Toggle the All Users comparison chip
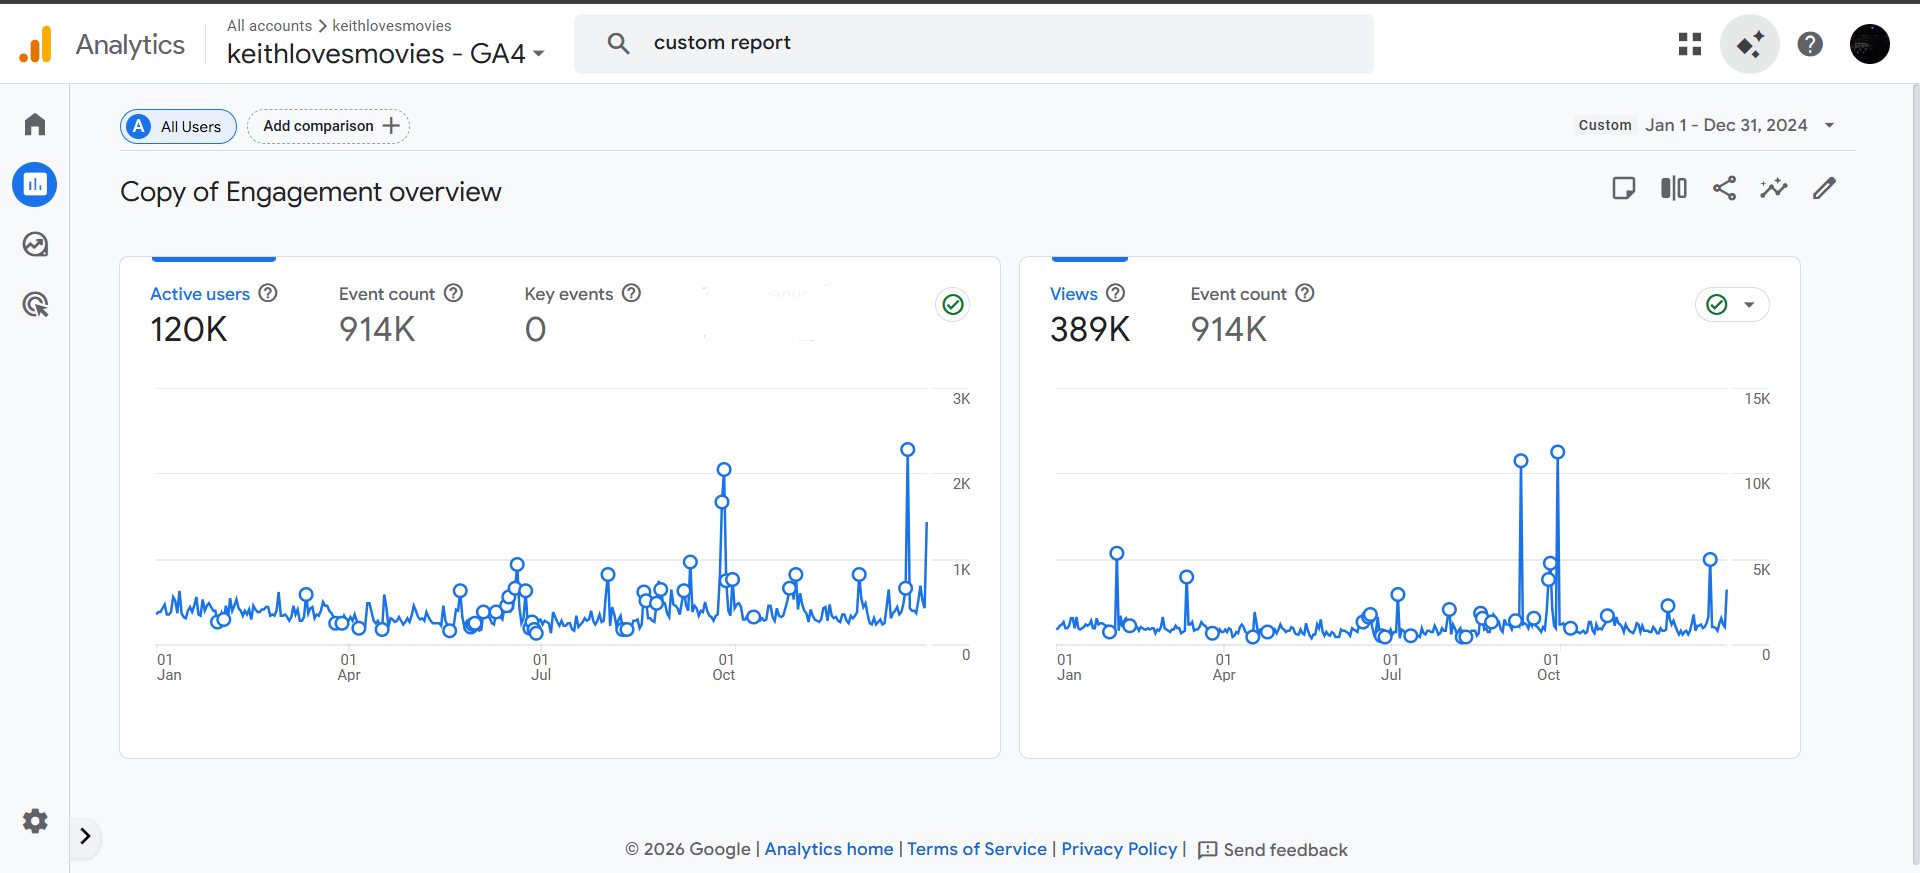 (x=178, y=127)
